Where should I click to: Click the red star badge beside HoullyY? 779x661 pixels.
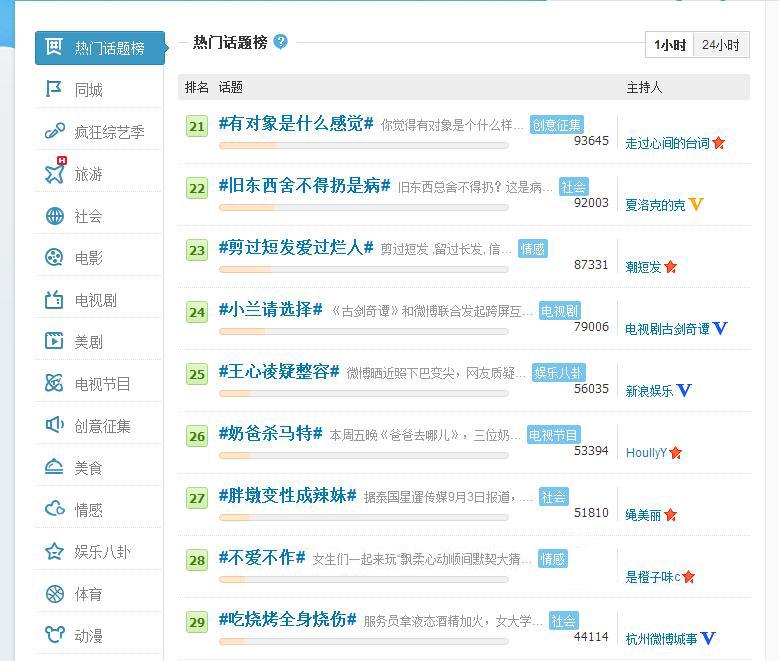click(x=675, y=453)
